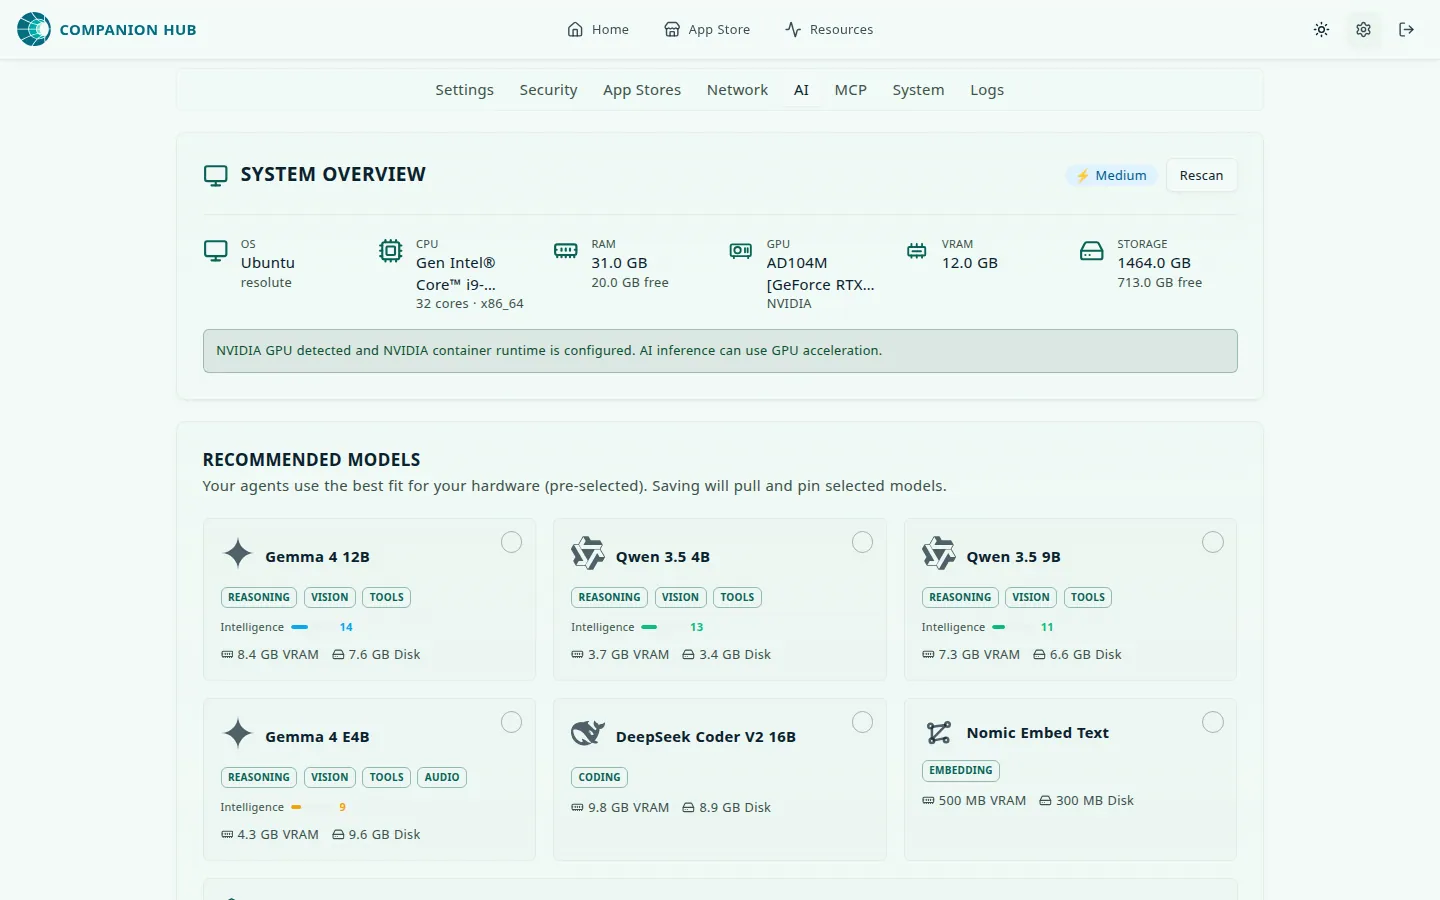Switch to the App Stores tab
Viewport: 1440px width, 900px height.
click(642, 90)
